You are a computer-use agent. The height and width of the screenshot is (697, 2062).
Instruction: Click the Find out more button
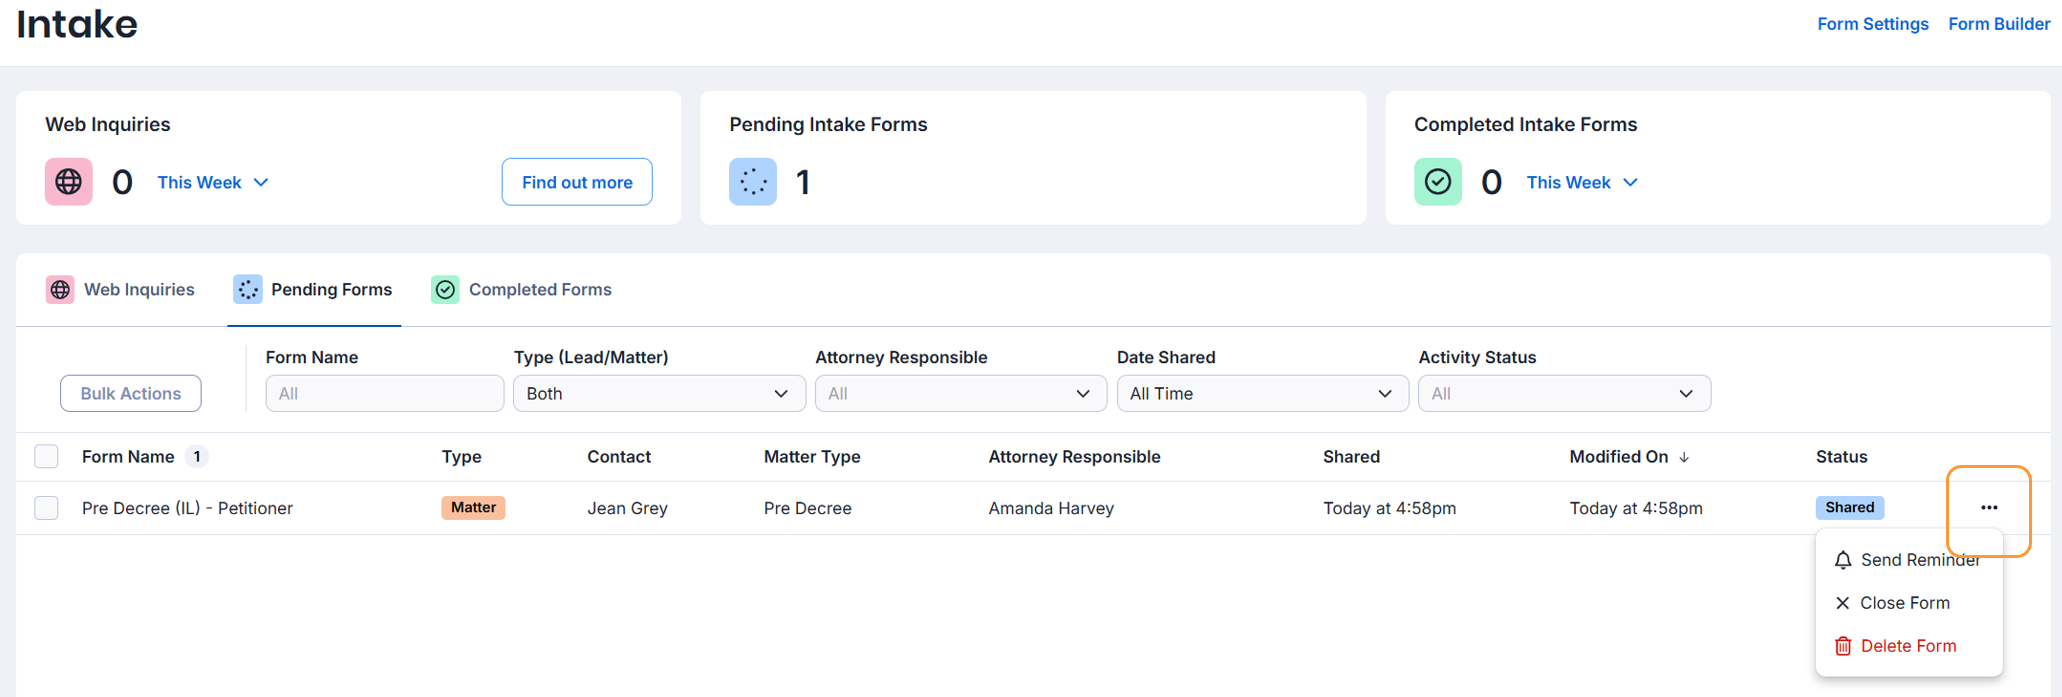tap(577, 182)
